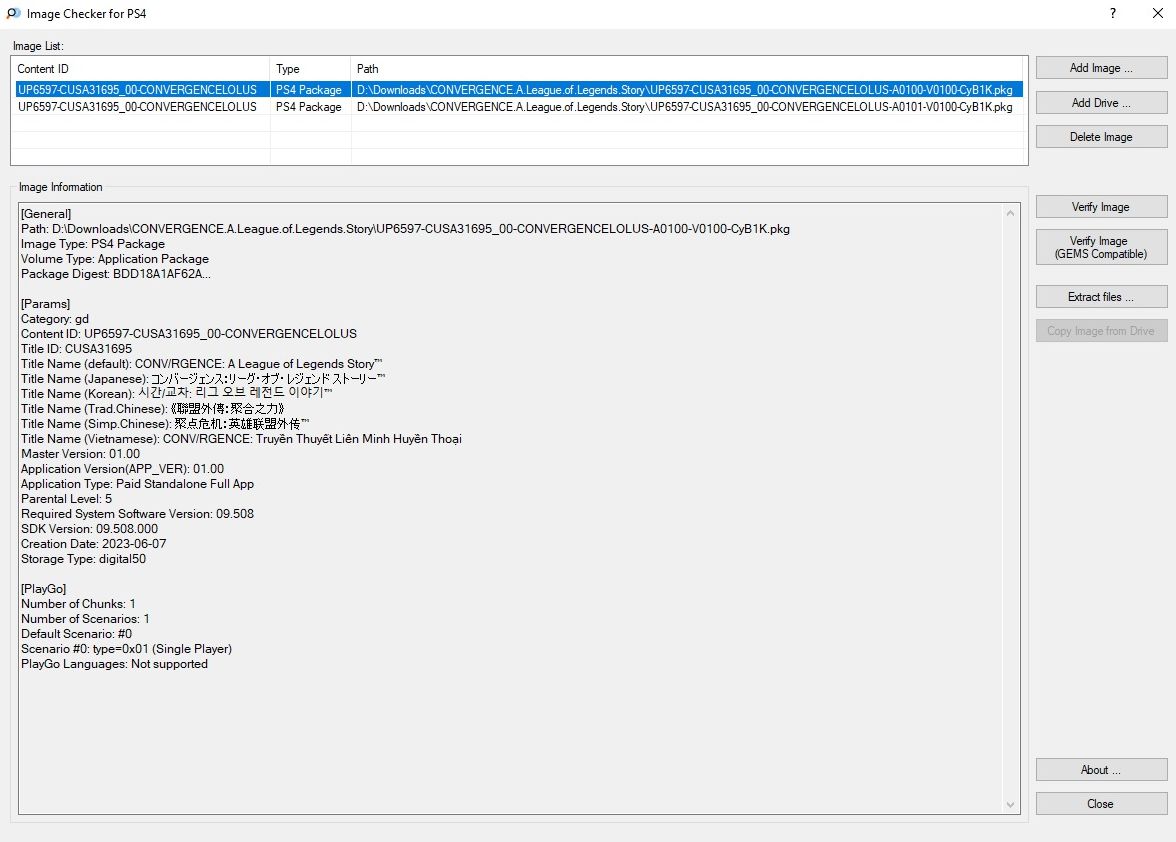Click the Category: gd line

pos(55,319)
